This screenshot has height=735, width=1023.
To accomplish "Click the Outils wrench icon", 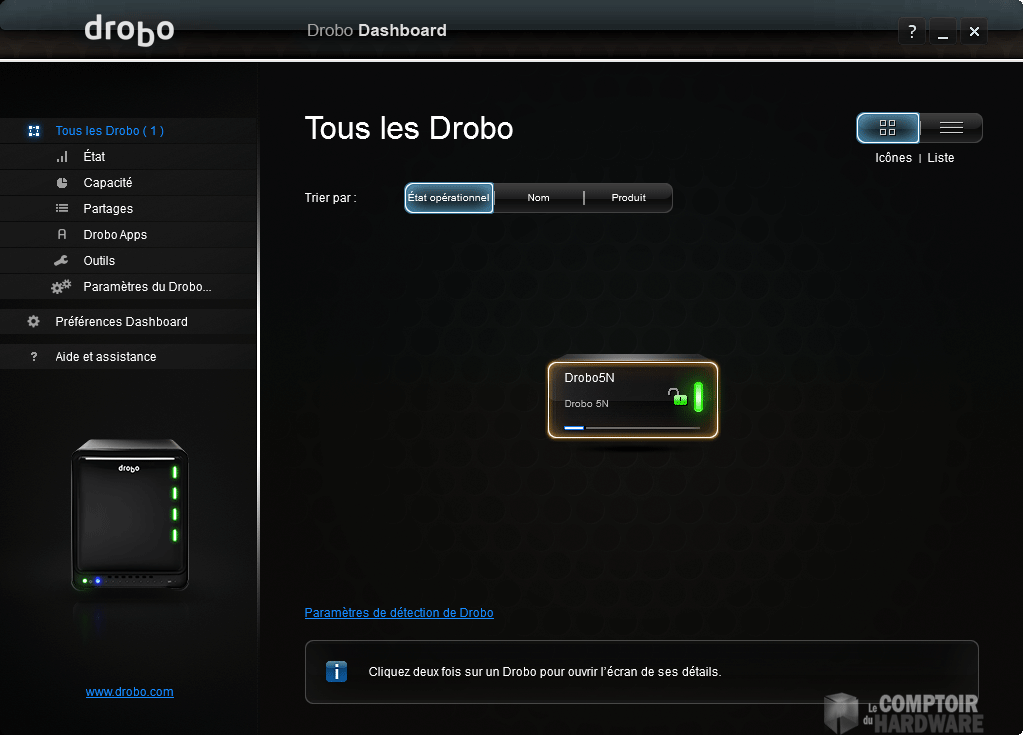I will click(x=62, y=261).
